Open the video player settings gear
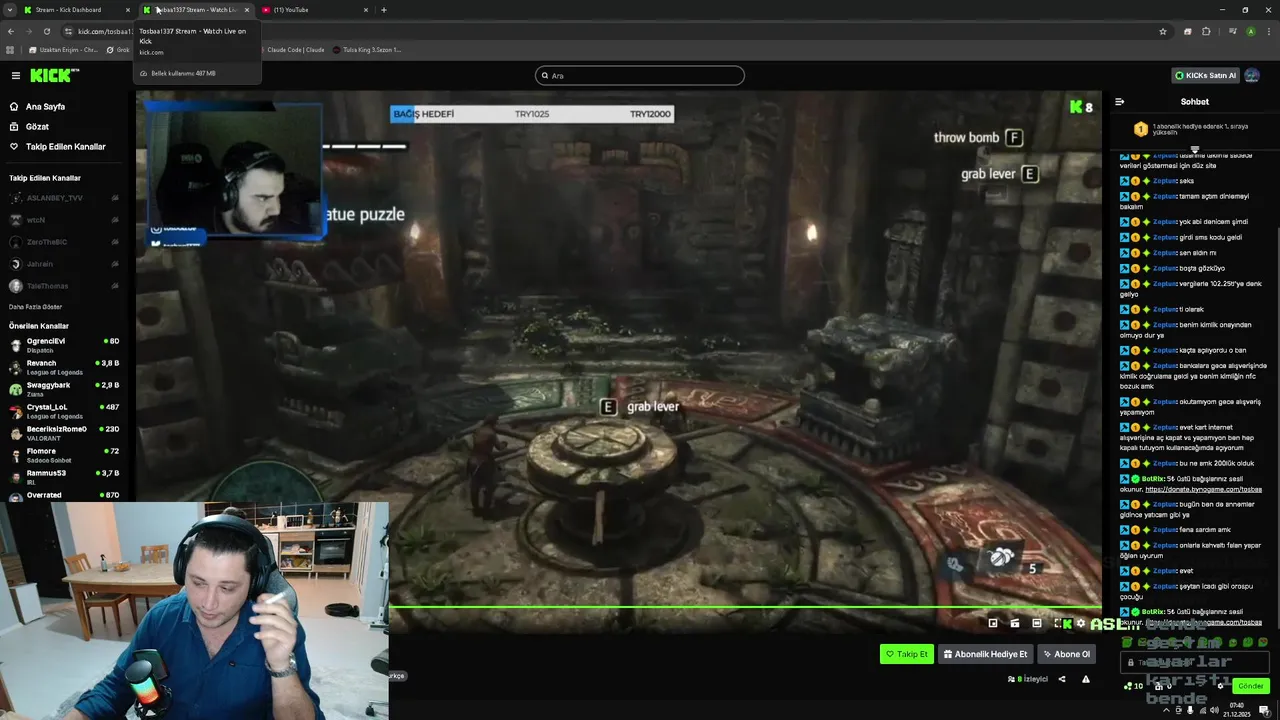The width and height of the screenshot is (1280, 720). (1080, 623)
